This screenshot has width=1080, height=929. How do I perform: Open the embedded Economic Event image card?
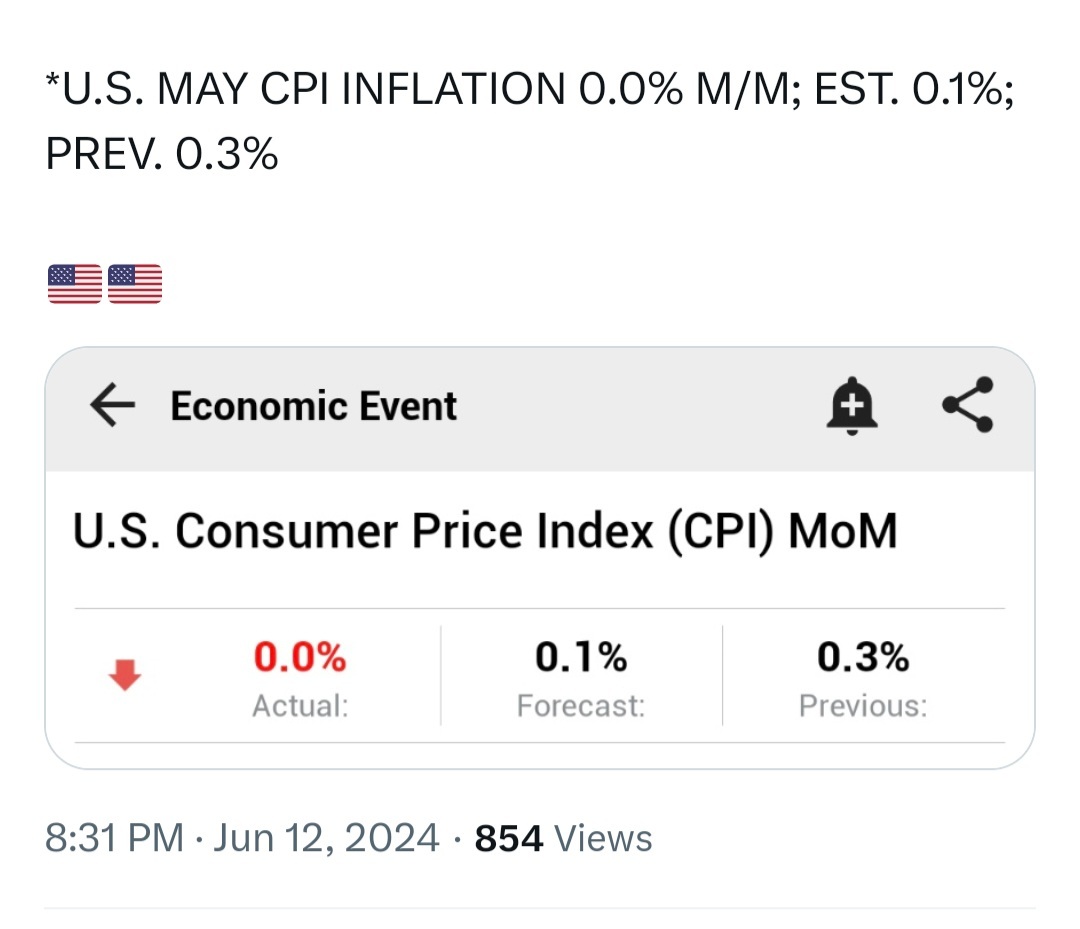coord(540,558)
